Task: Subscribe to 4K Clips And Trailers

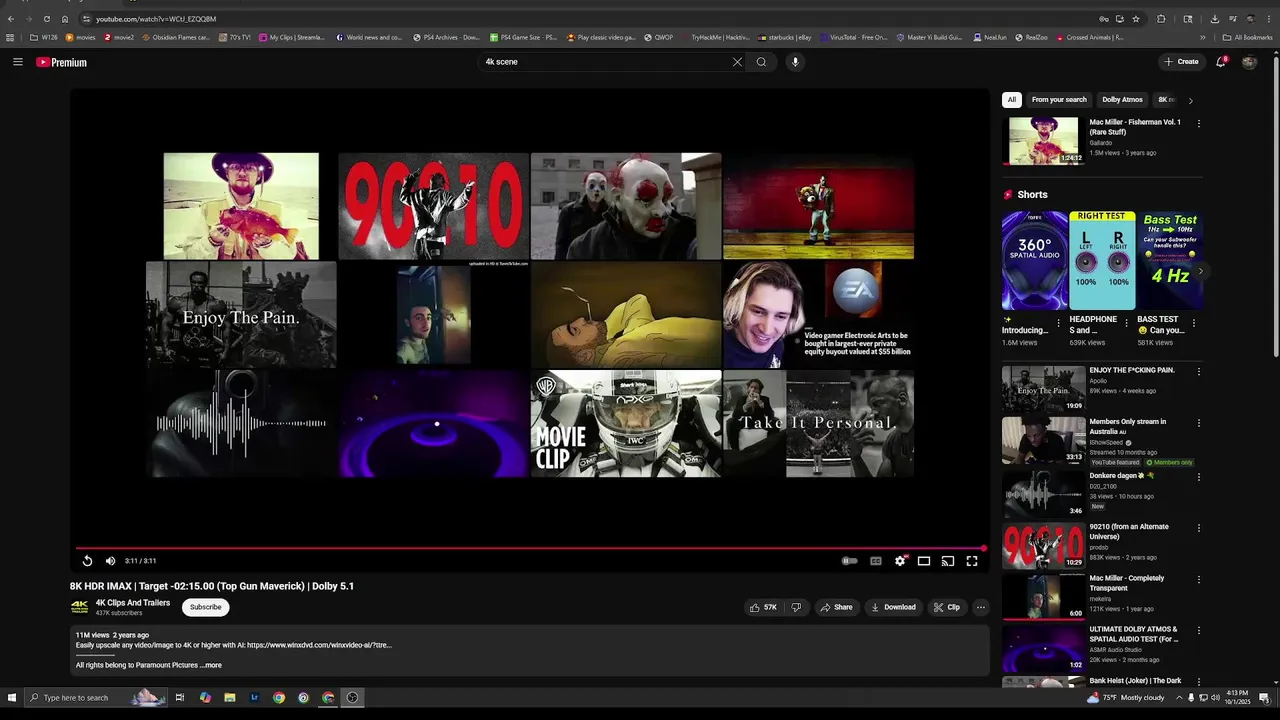Action: point(206,607)
